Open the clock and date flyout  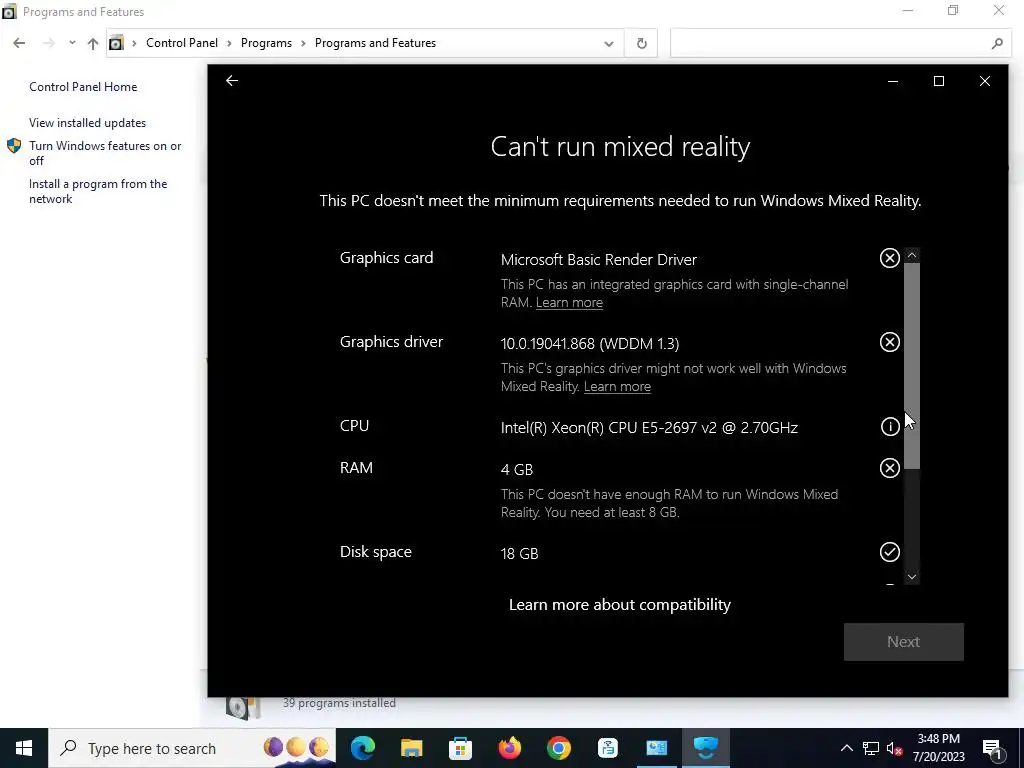[938, 748]
